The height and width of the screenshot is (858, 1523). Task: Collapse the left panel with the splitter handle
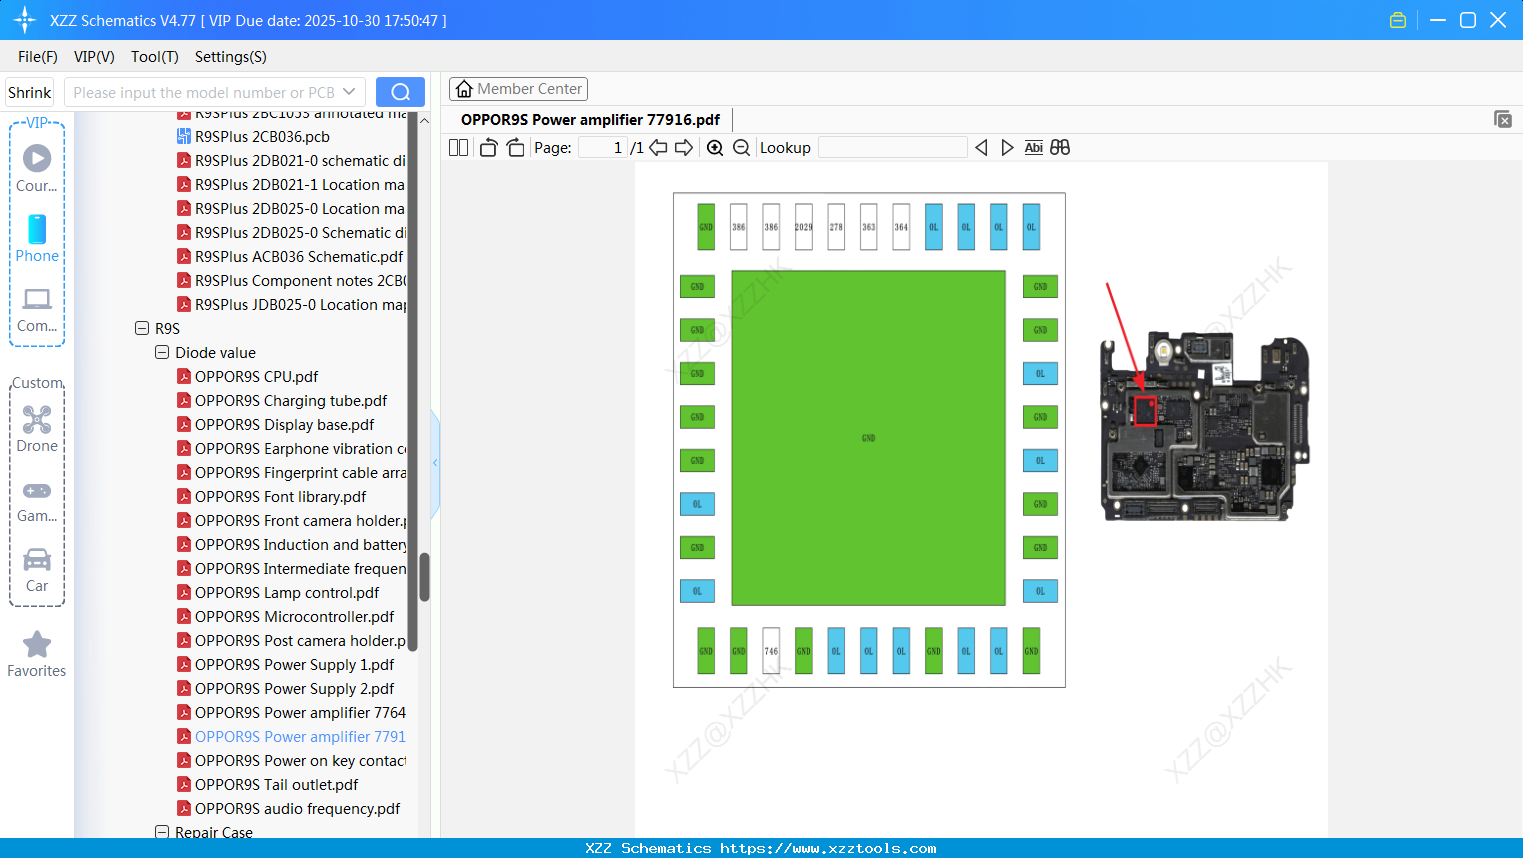[435, 463]
